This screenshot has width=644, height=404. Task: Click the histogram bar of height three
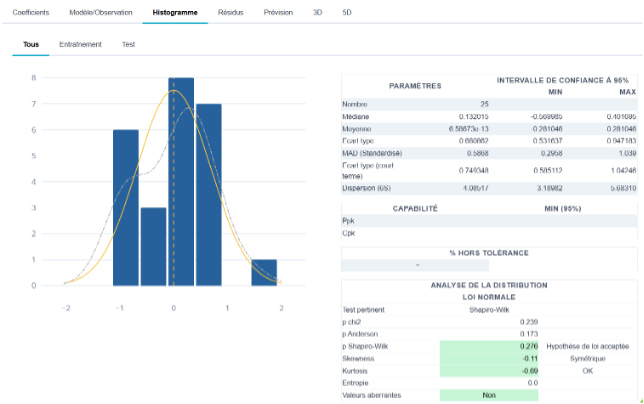pyautogui.click(x=154, y=247)
